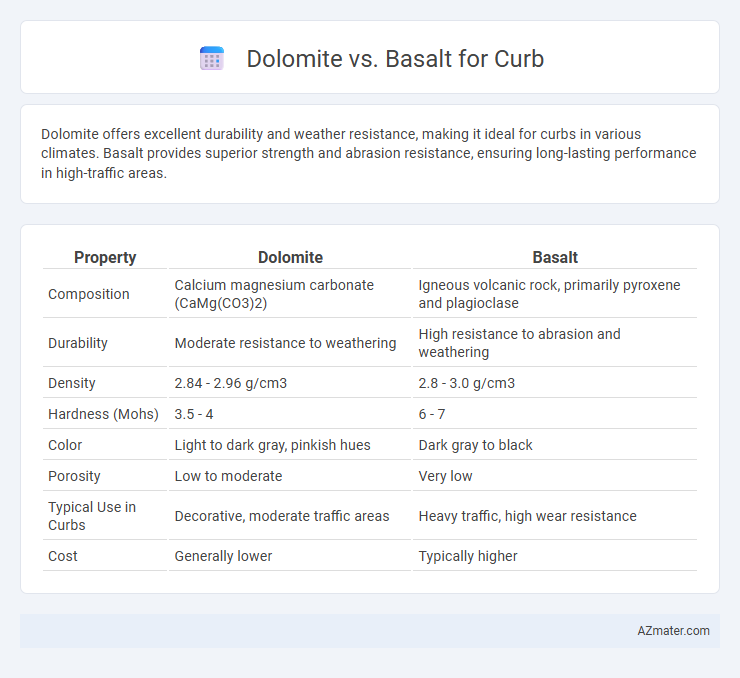The width and height of the screenshot is (740, 678).
Task: Click the 'Durability' row label
Action: coord(78,343)
